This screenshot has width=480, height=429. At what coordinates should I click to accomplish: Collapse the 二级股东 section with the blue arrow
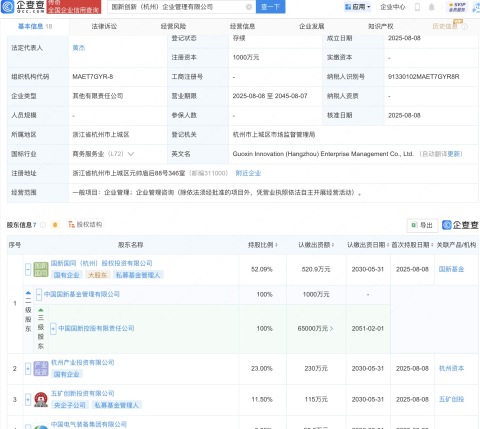click(x=28, y=292)
